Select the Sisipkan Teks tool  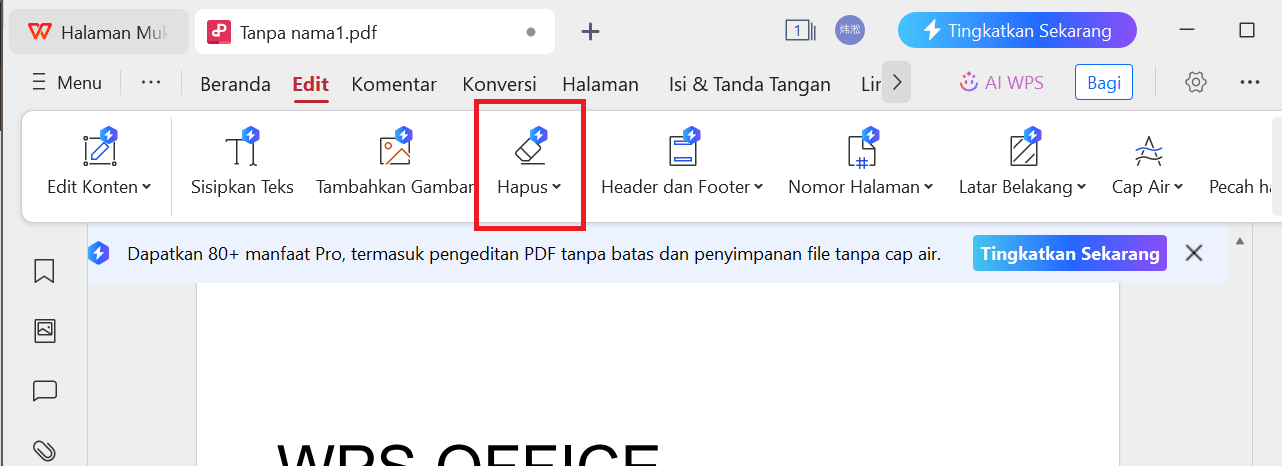tap(242, 162)
